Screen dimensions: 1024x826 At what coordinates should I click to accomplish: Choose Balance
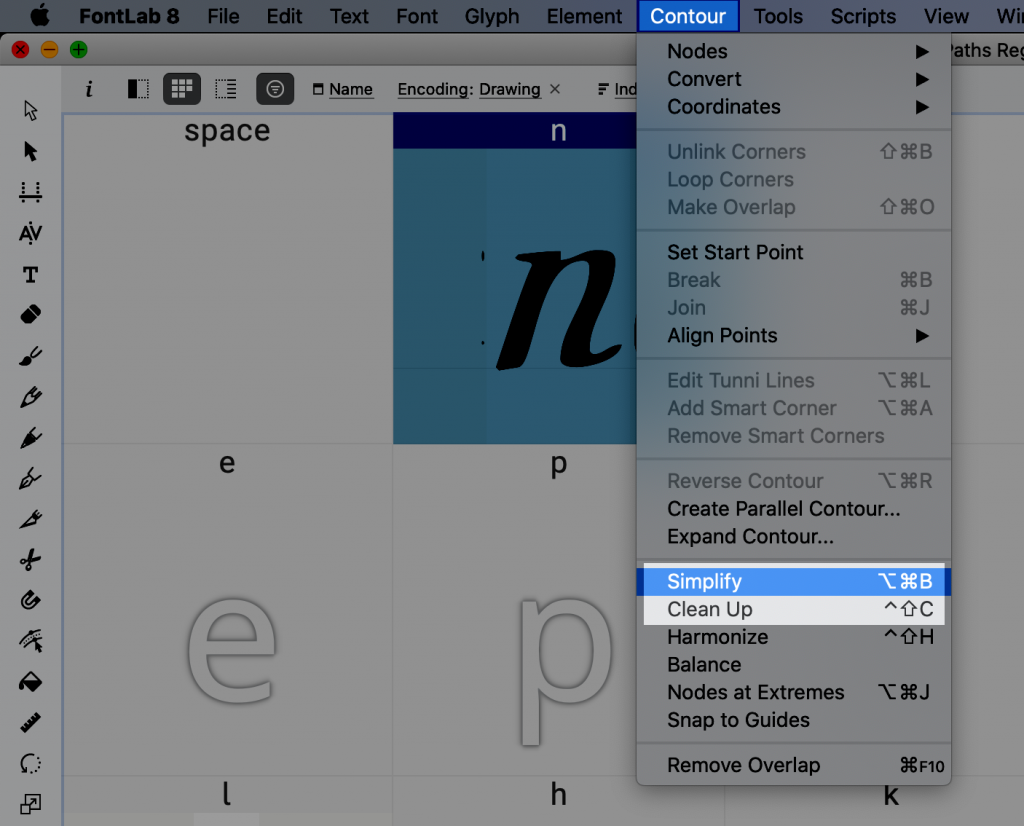tap(793, 664)
